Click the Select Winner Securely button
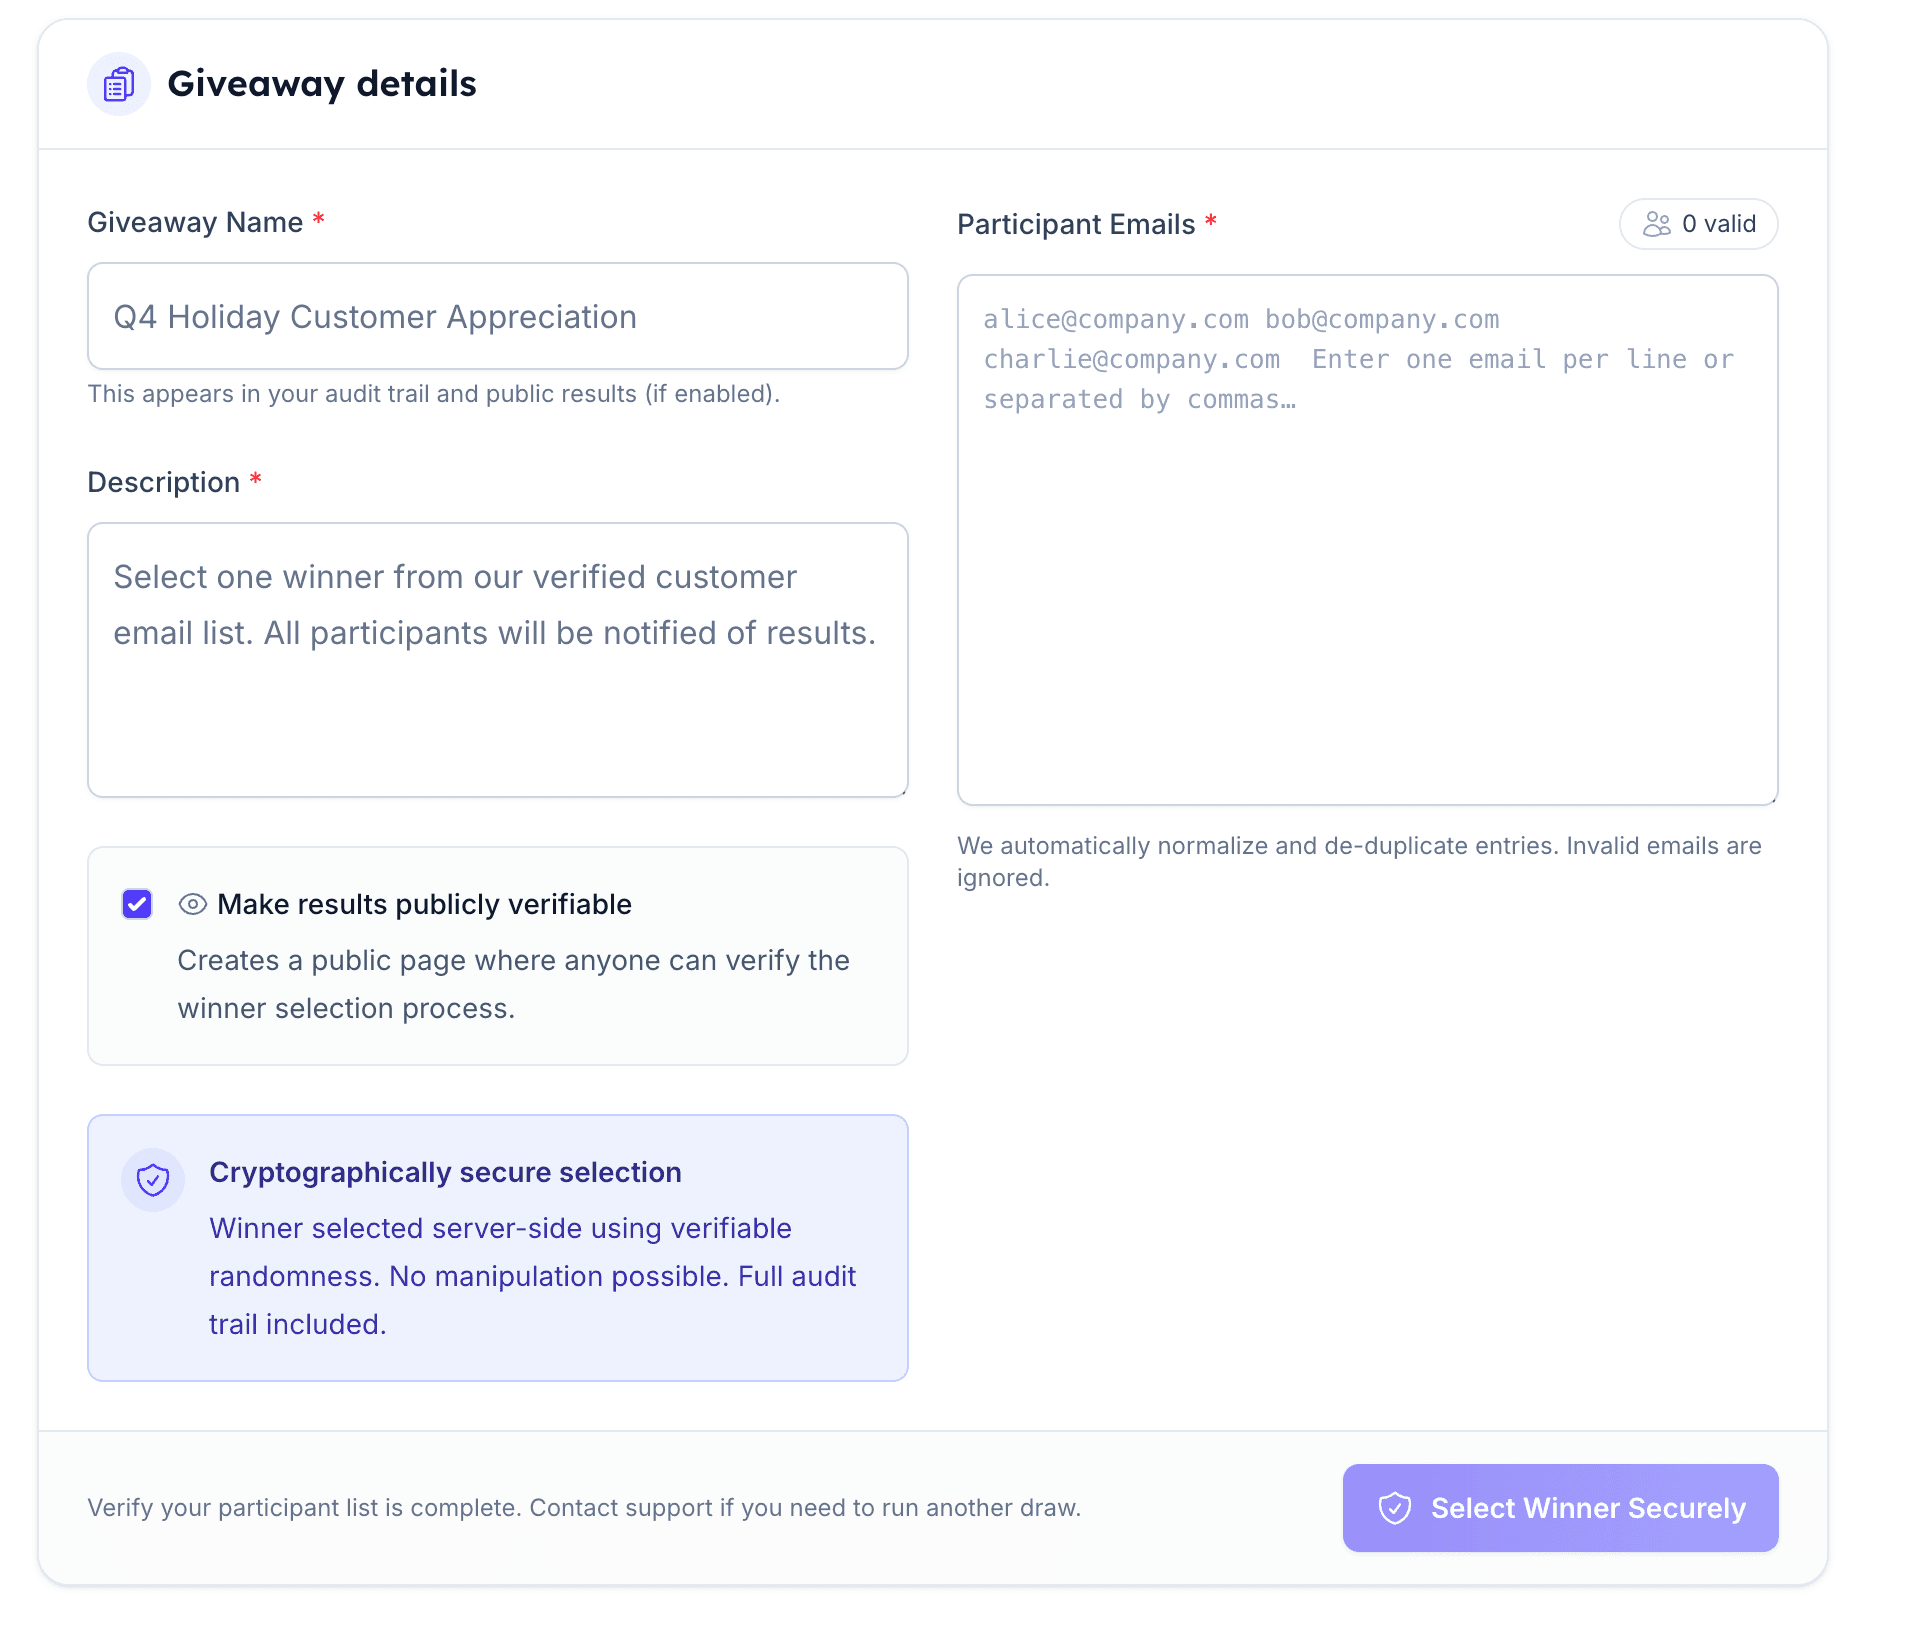The image size is (1922, 1626). pyautogui.click(x=1559, y=1508)
